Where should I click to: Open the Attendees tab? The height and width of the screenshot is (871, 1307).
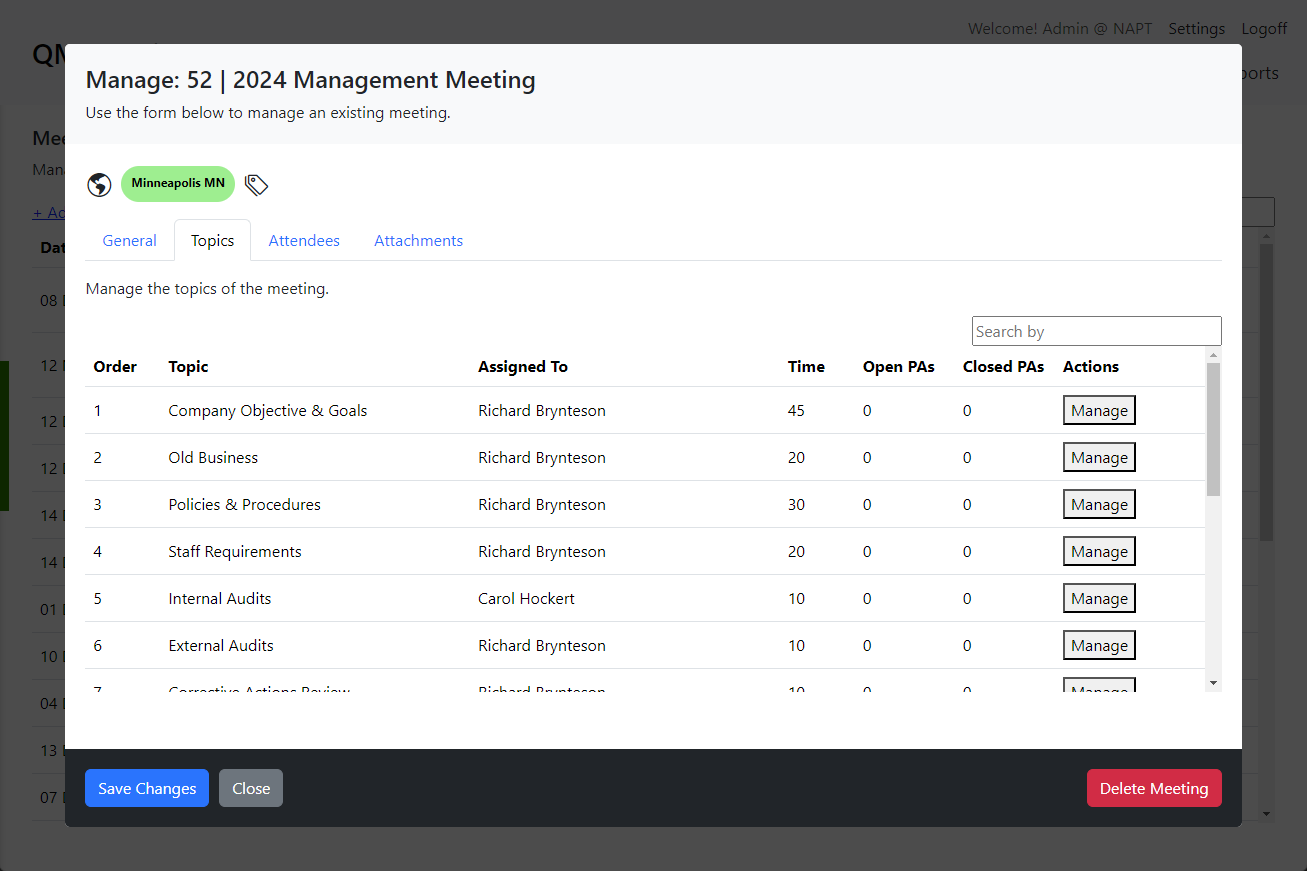pos(304,241)
